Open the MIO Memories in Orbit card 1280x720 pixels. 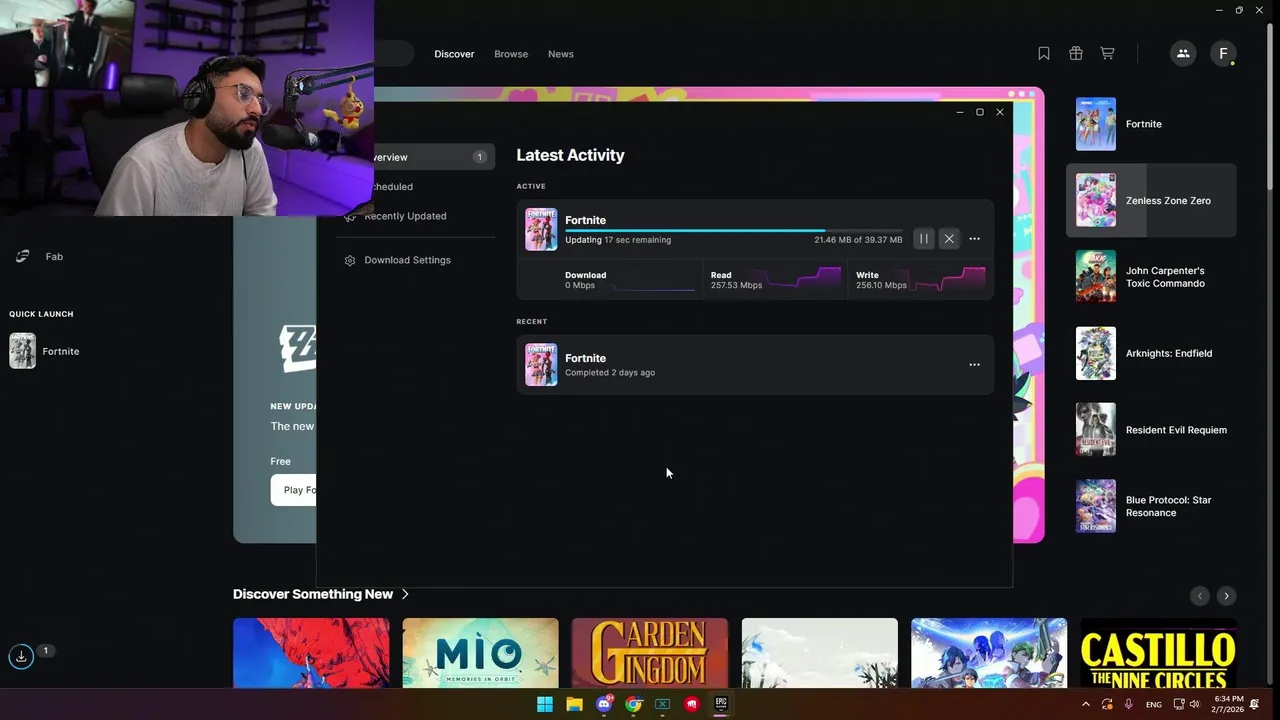coord(480,653)
